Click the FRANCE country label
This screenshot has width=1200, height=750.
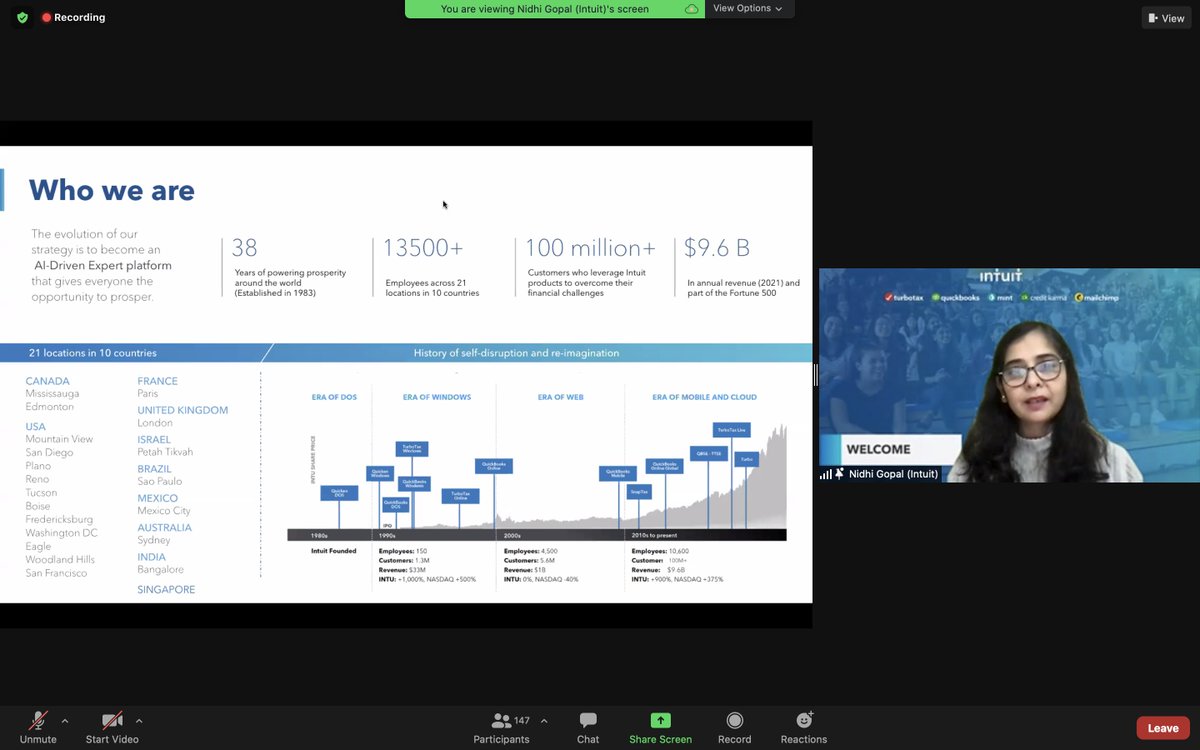point(157,381)
